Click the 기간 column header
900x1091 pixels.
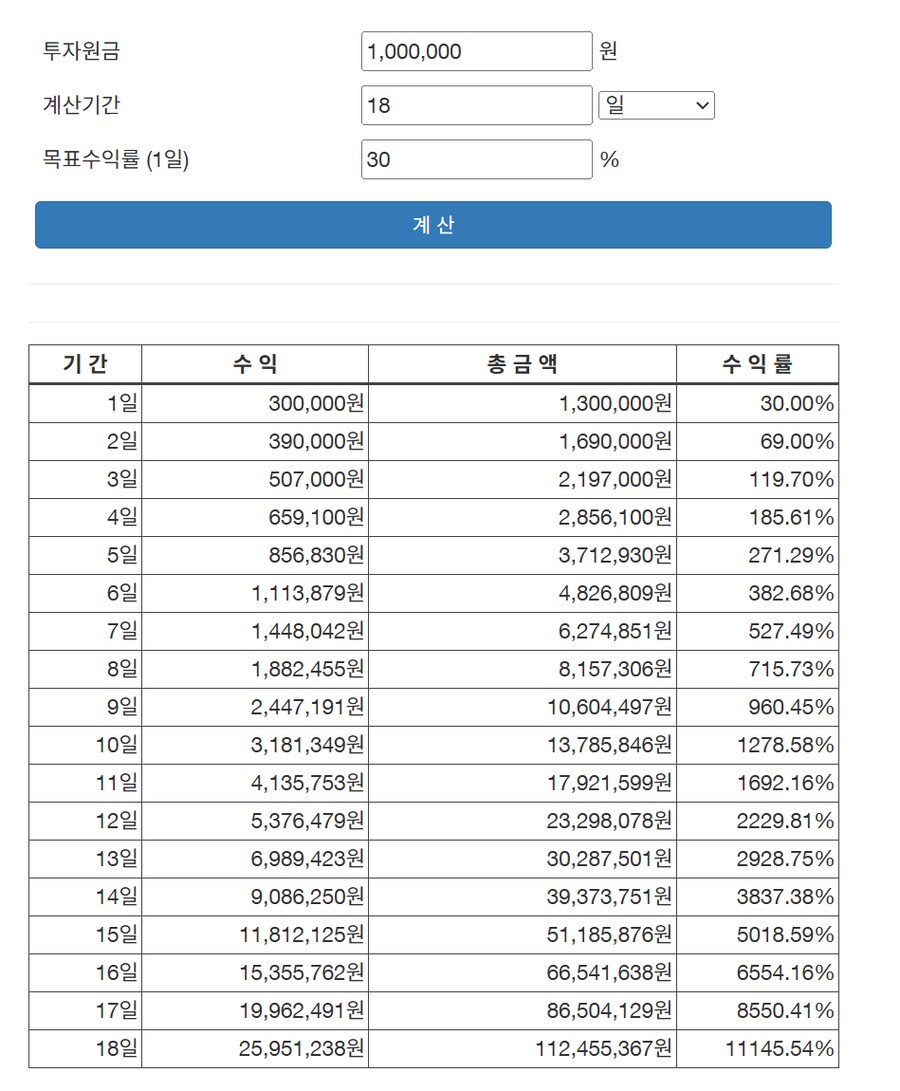pyautogui.click(x=85, y=364)
